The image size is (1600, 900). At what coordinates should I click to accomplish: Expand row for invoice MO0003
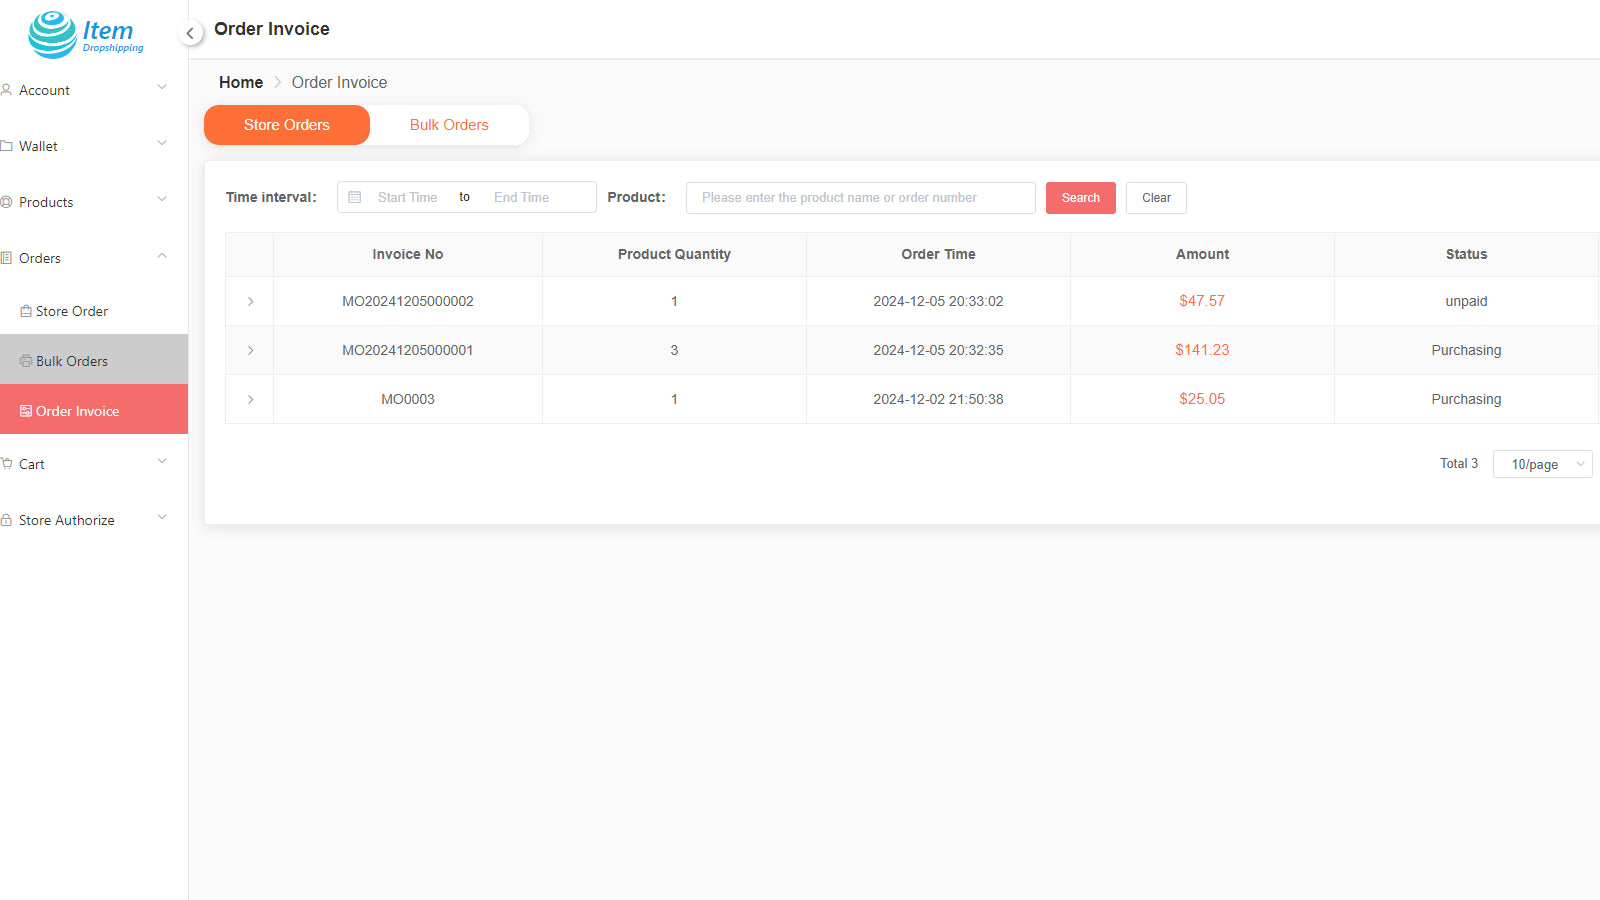pos(250,399)
